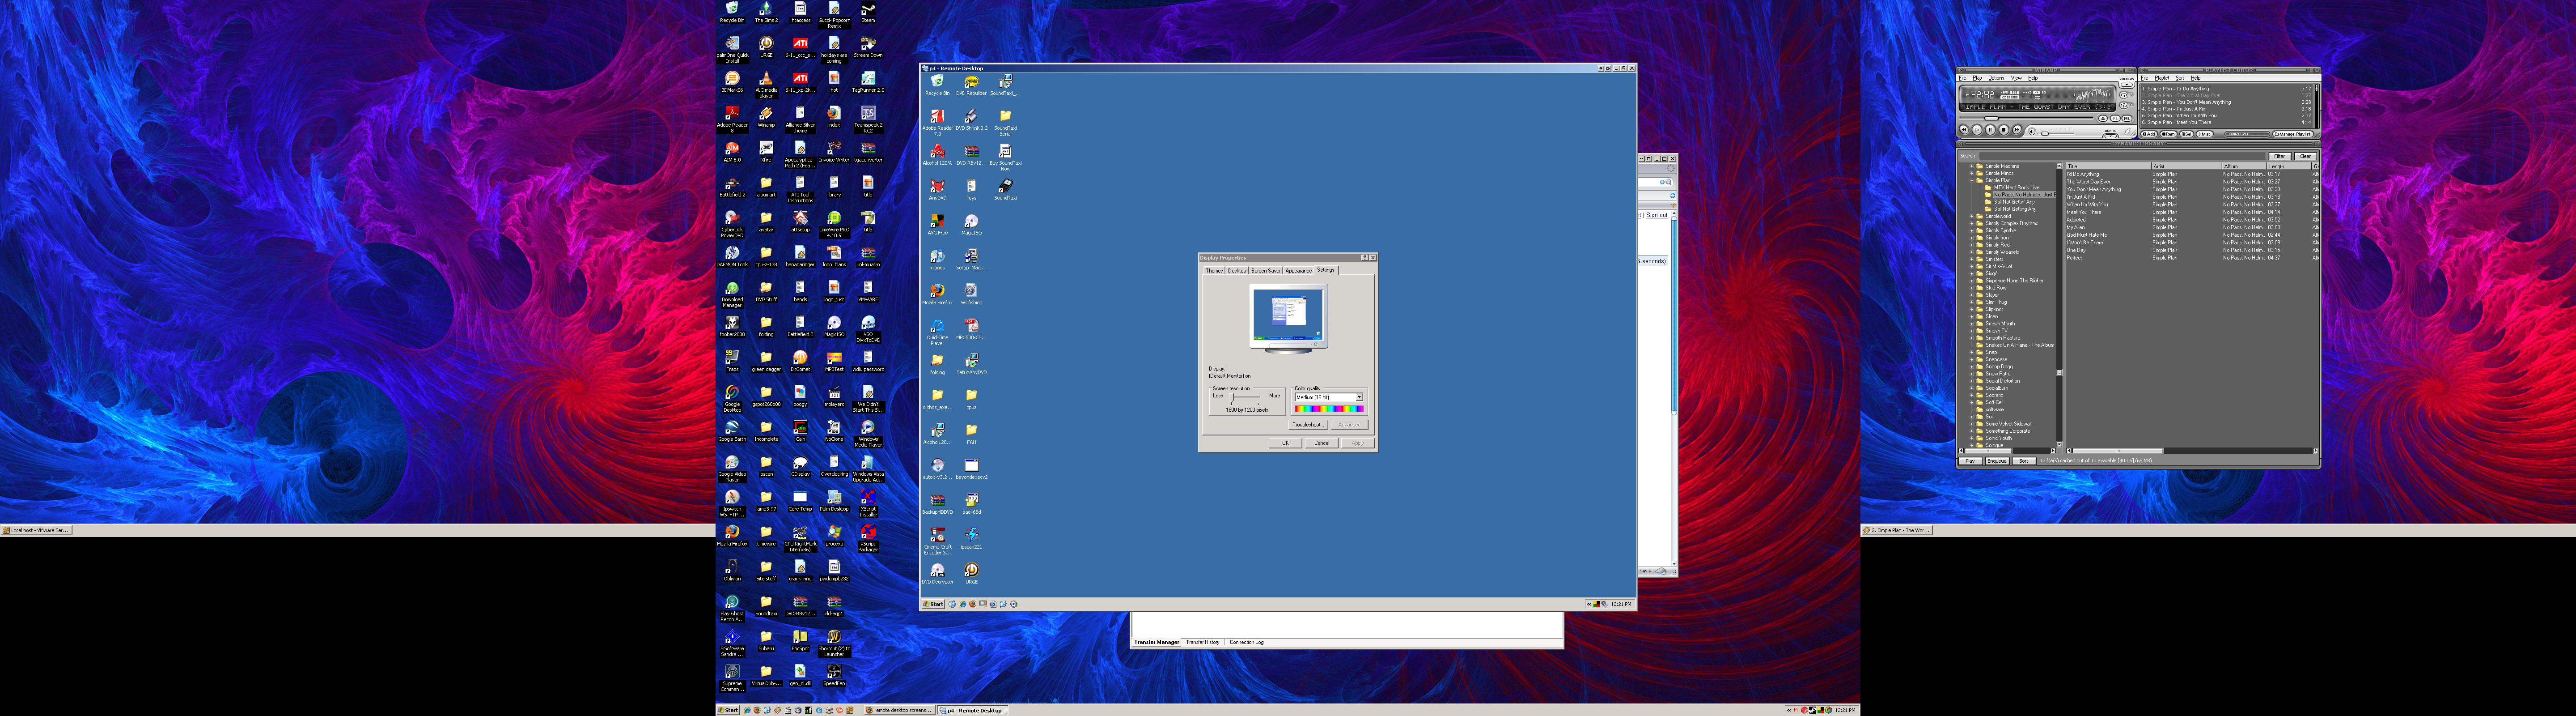Click the screen resolution slider handle

[1232, 397]
